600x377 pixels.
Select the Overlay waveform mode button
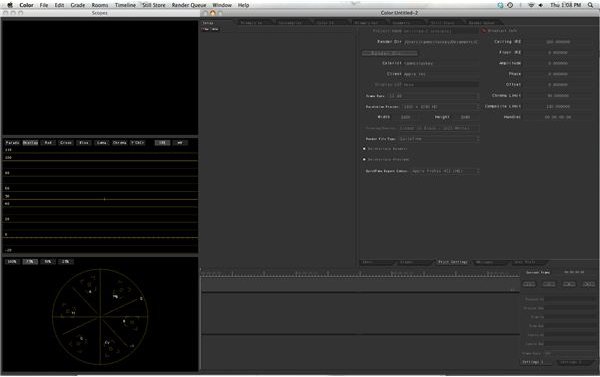(30, 143)
